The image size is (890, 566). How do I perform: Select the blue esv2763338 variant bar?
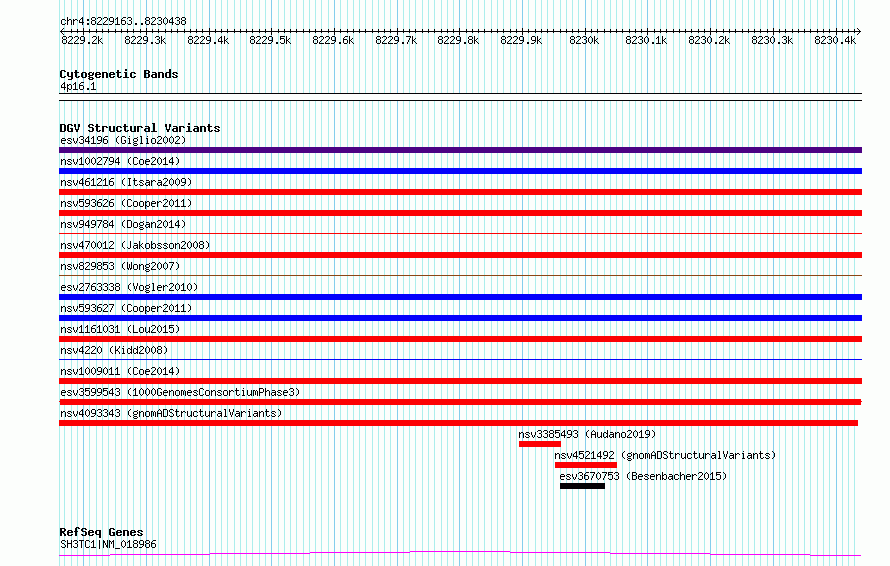460,297
